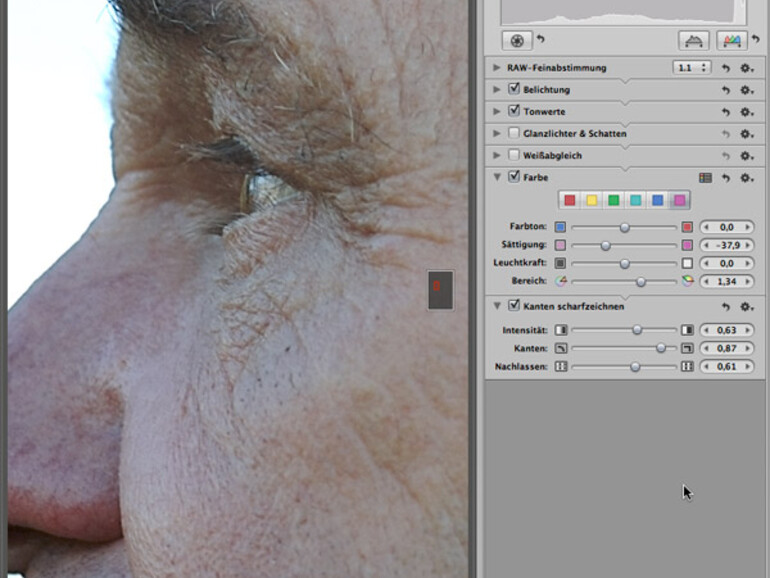The width and height of the screenshot is (770, 578).
Task: Disable the Belichtung checkbox
Action: (514, 89)
